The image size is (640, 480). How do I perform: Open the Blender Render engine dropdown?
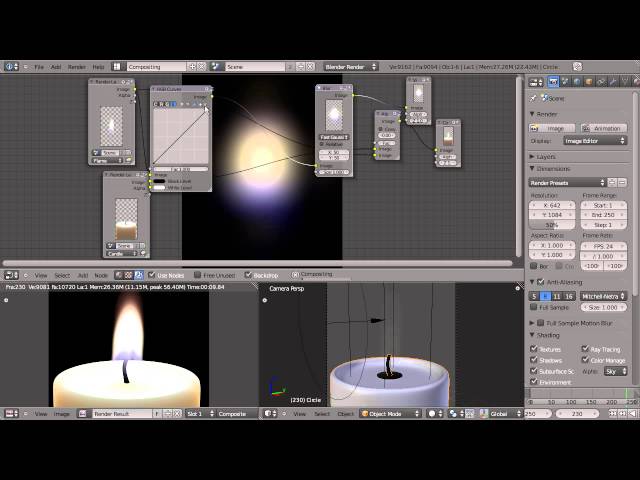(x=350, y=67)
